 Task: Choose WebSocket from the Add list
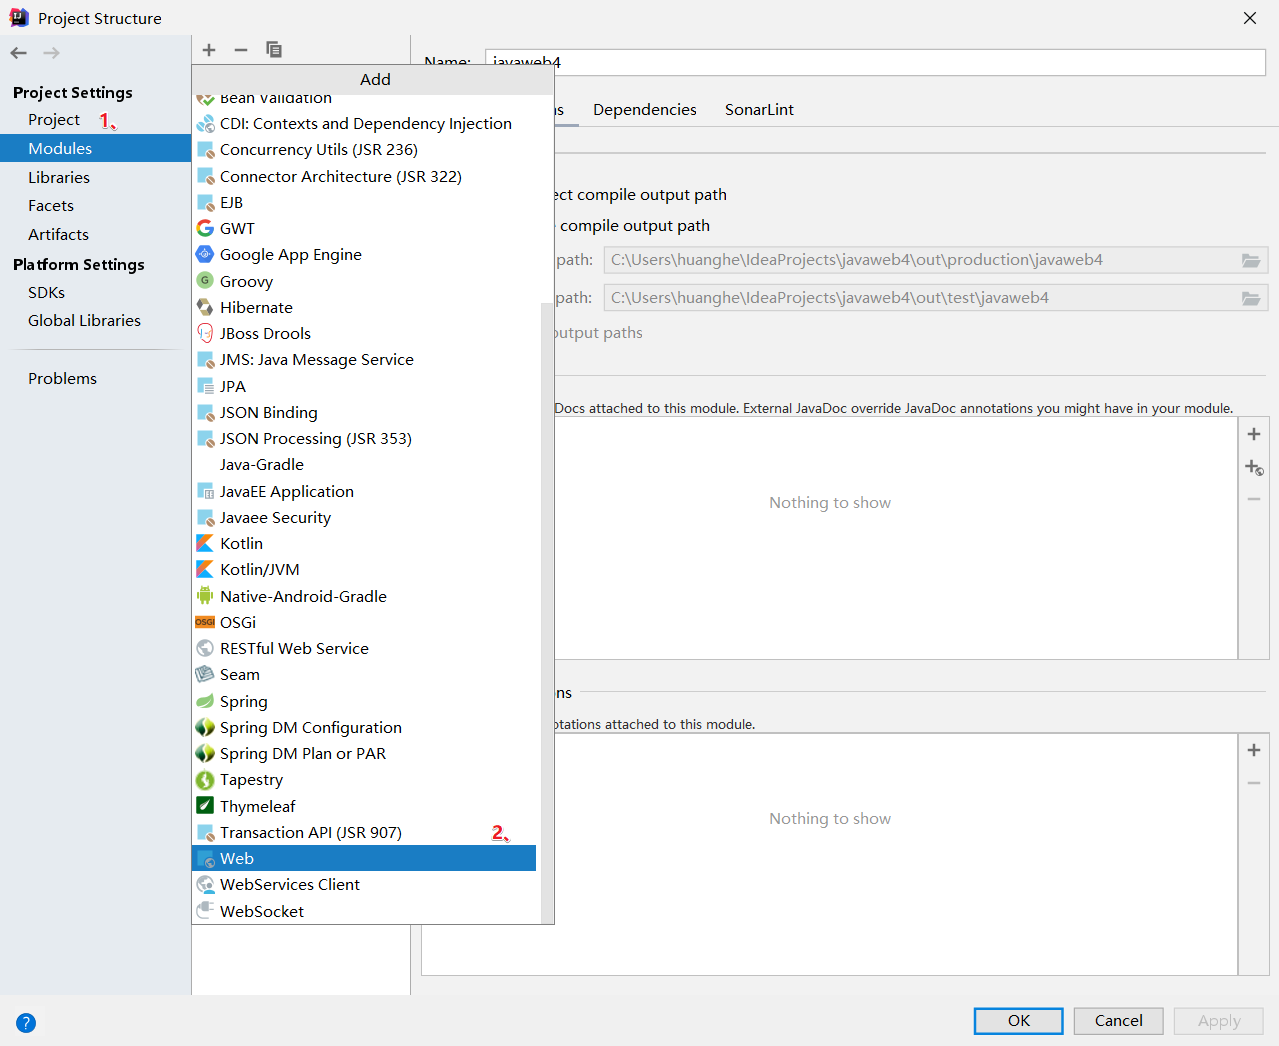tap(364, 911)
